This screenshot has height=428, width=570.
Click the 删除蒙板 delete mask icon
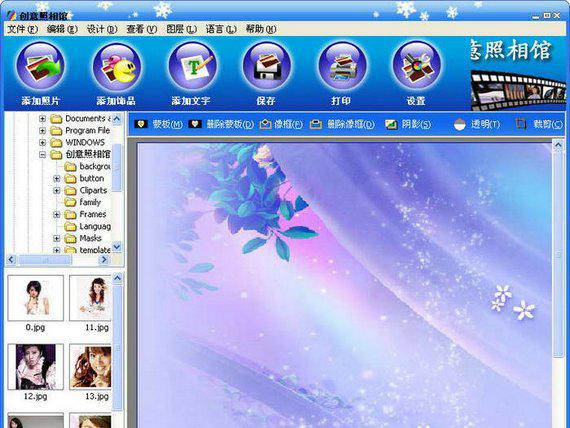pos(195,124)
